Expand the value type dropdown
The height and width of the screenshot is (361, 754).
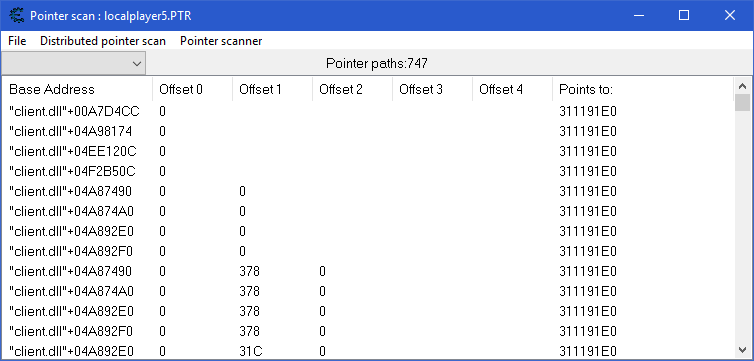pos(73,63)
